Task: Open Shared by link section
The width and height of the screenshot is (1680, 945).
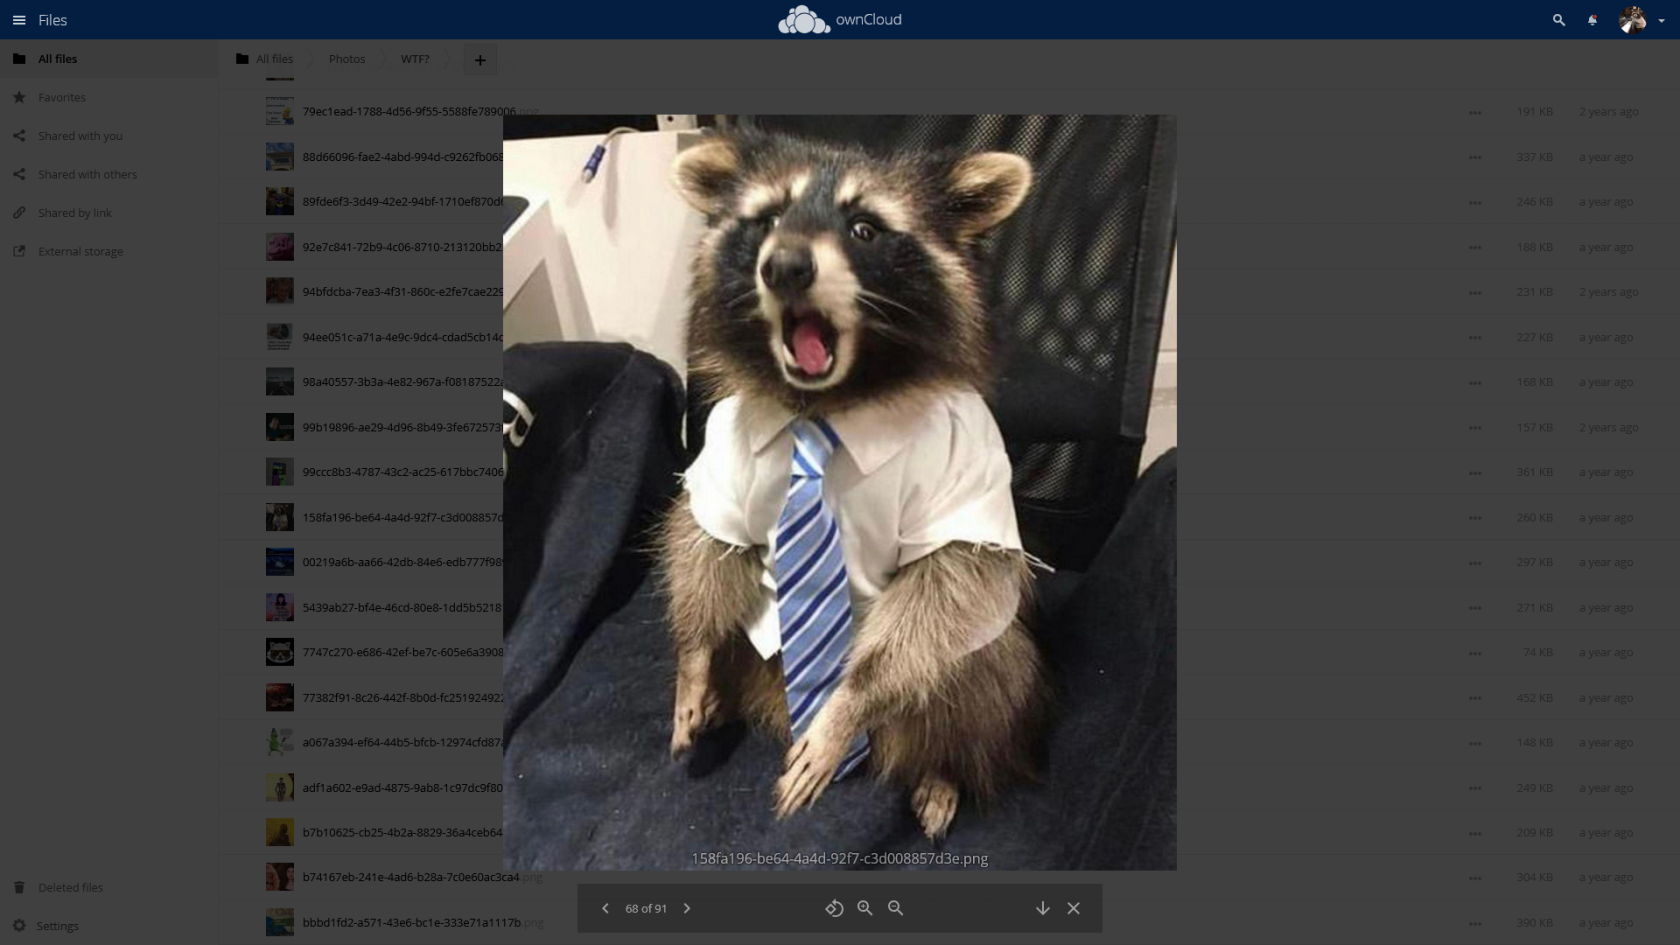Action: [x=109, y=213]
